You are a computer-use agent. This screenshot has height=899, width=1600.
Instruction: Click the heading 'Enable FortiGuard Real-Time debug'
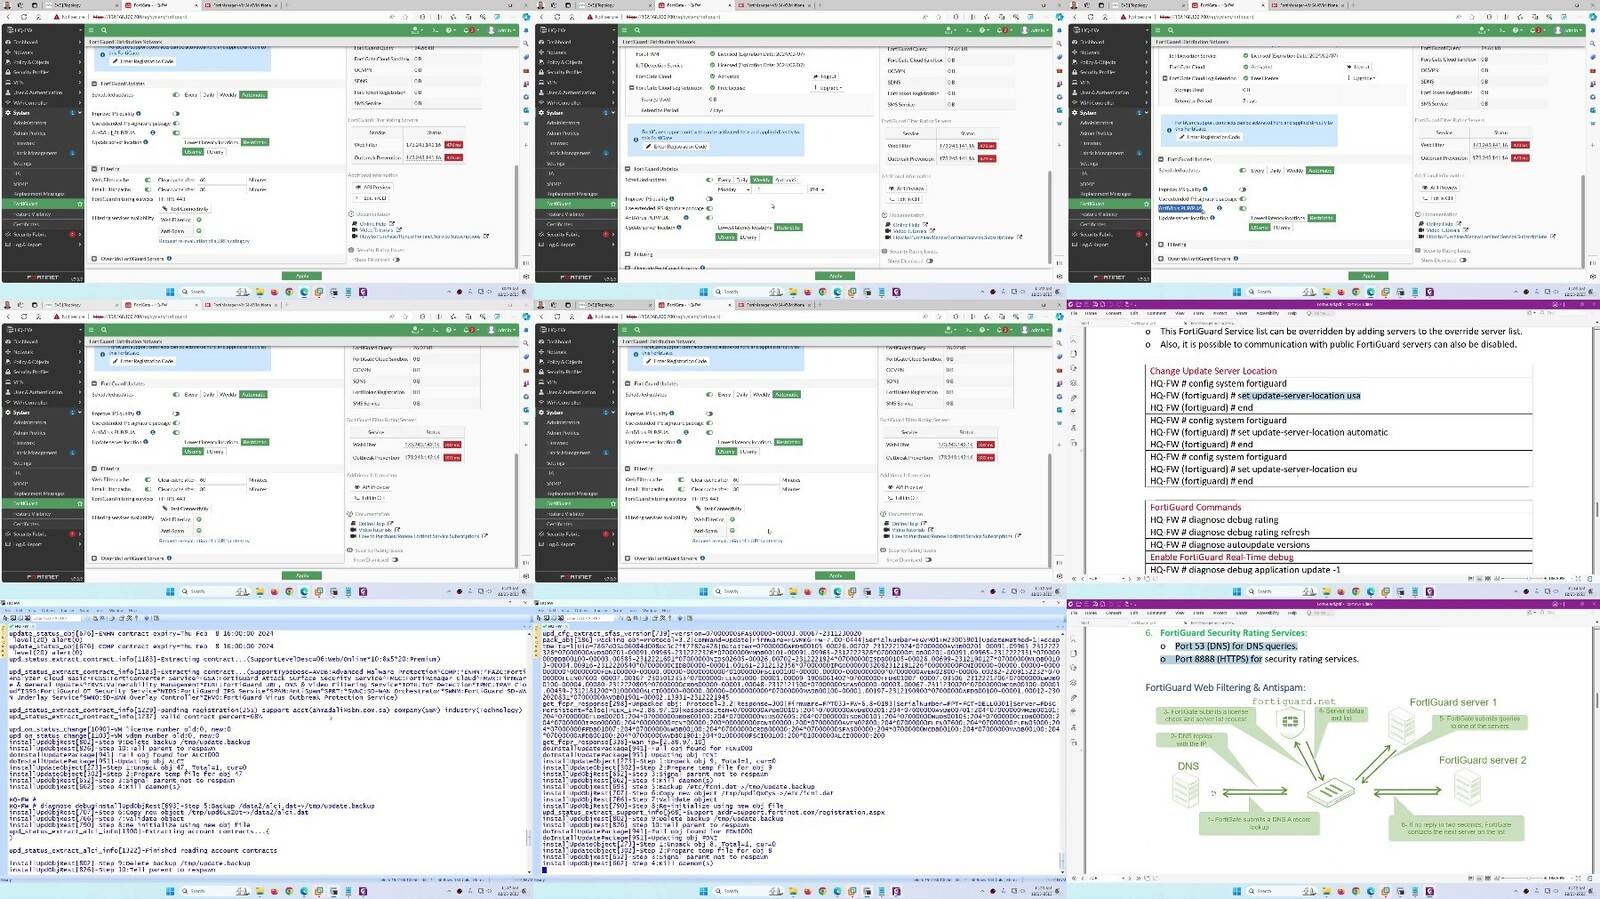click(1221, 557)
